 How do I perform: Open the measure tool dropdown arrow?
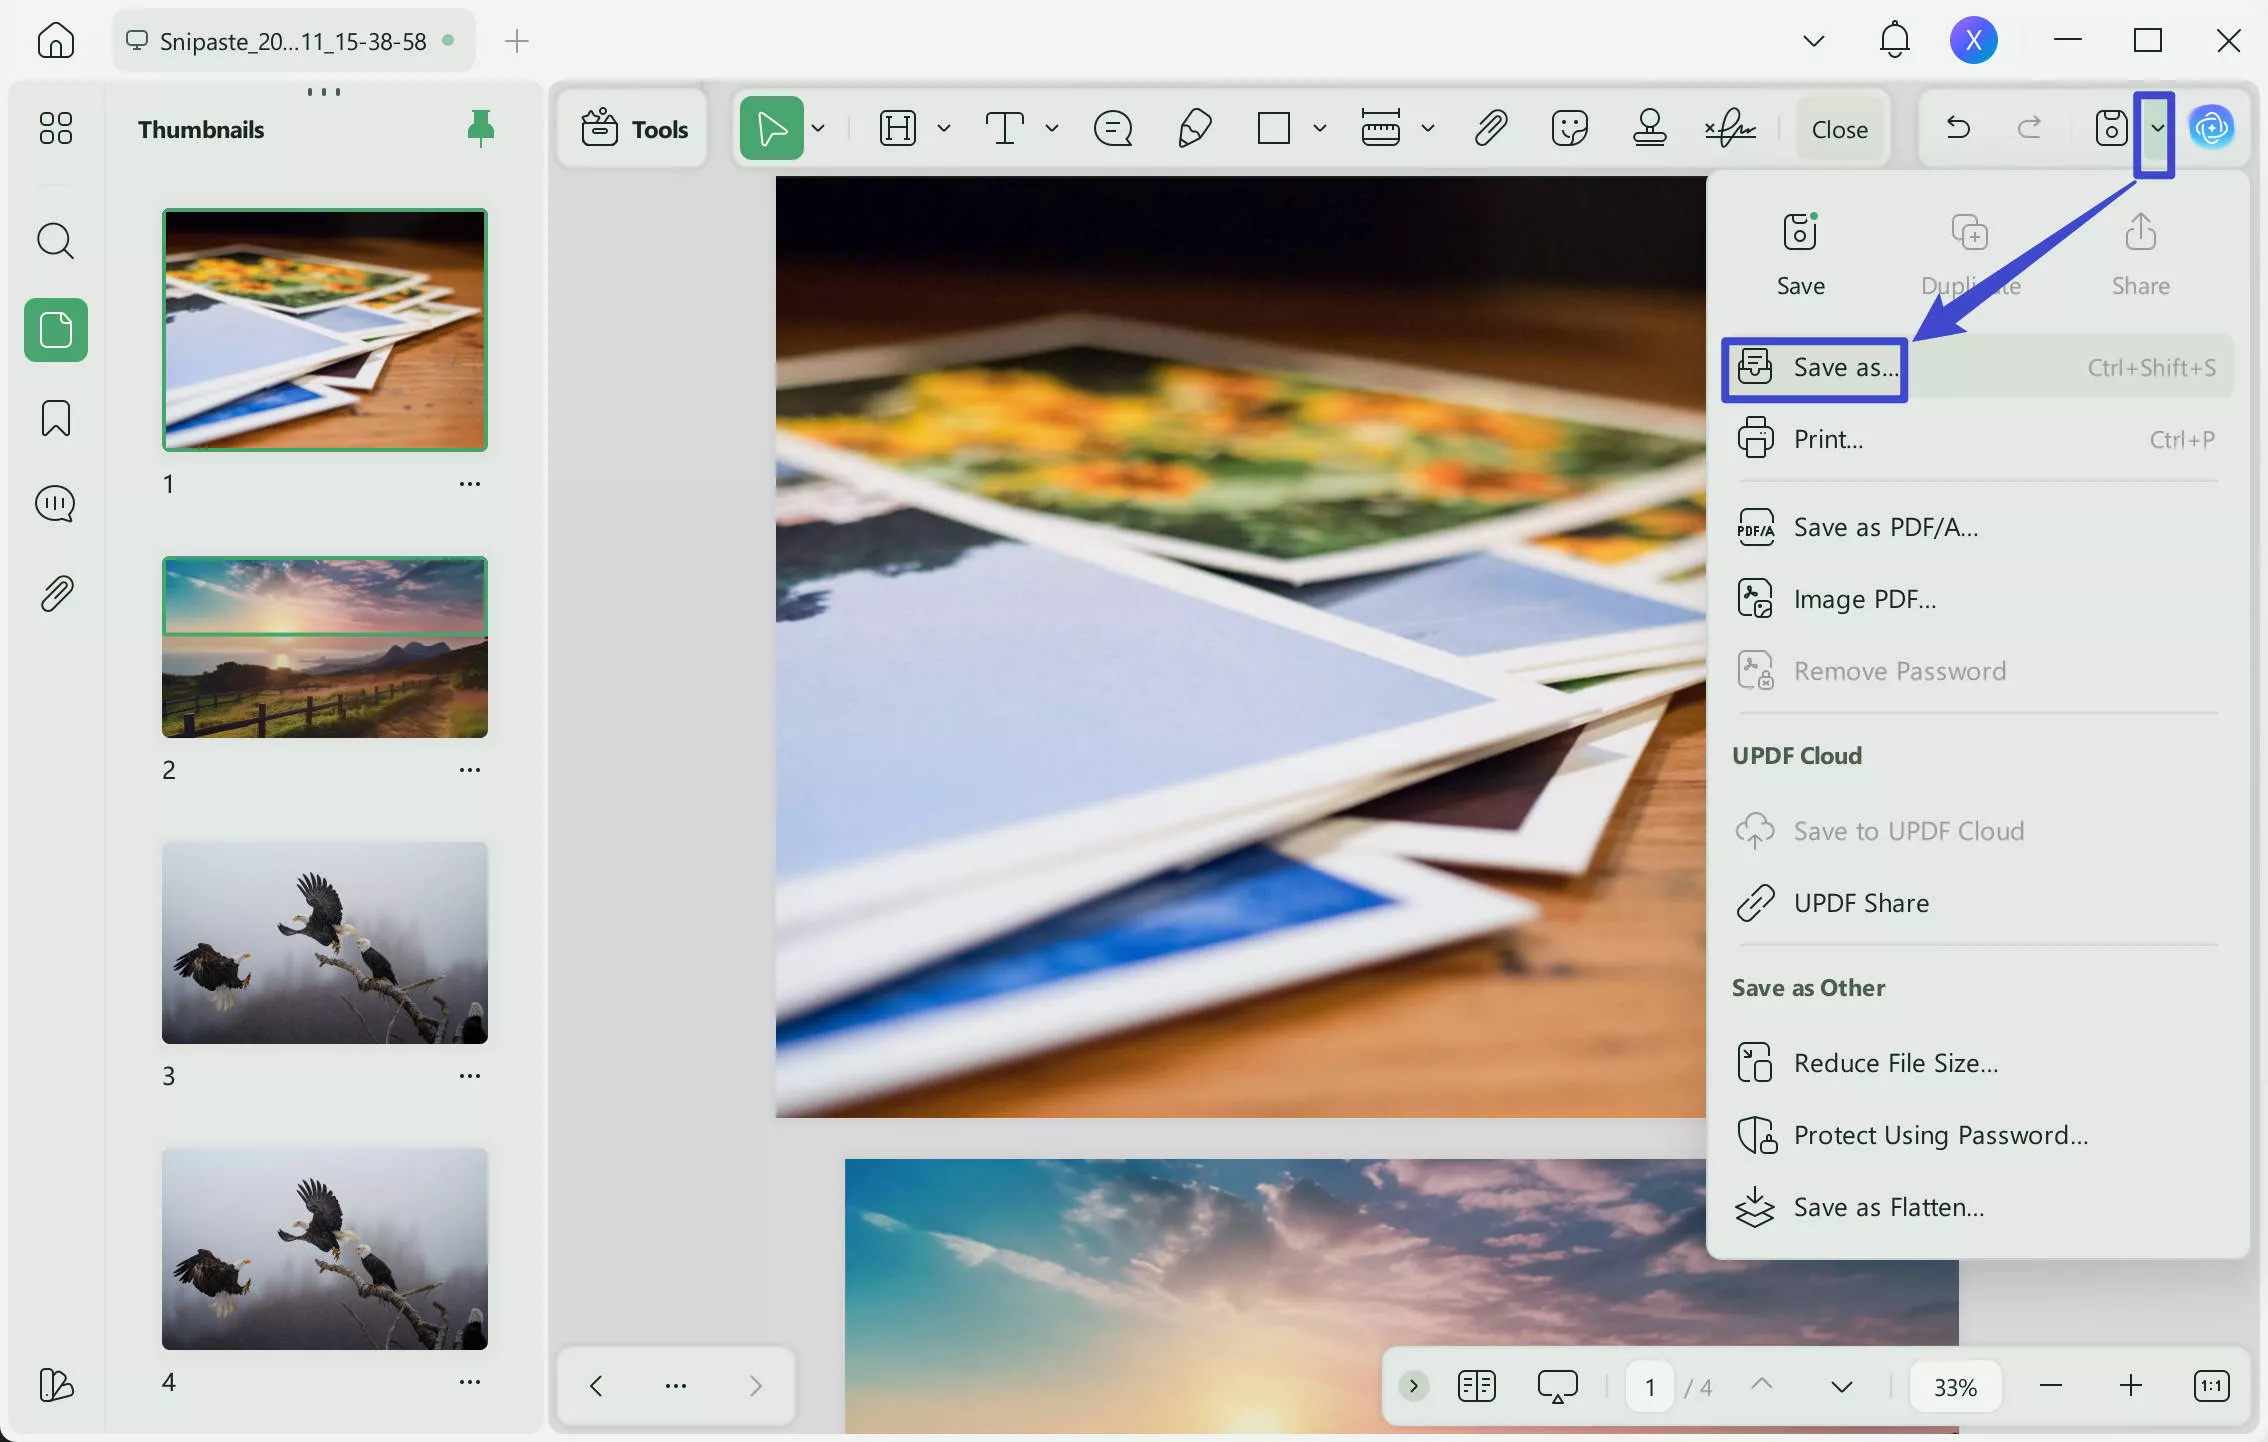(x=1427, y=128)
